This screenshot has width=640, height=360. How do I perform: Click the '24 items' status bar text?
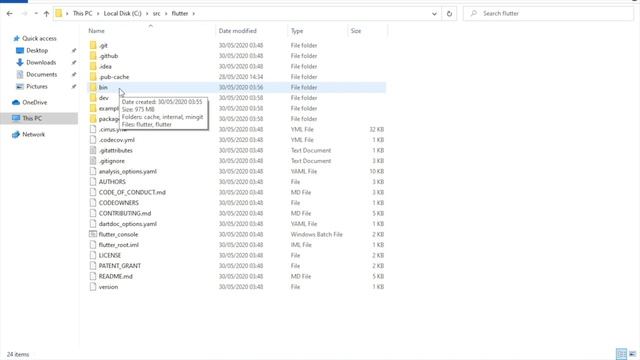point(18,354)
